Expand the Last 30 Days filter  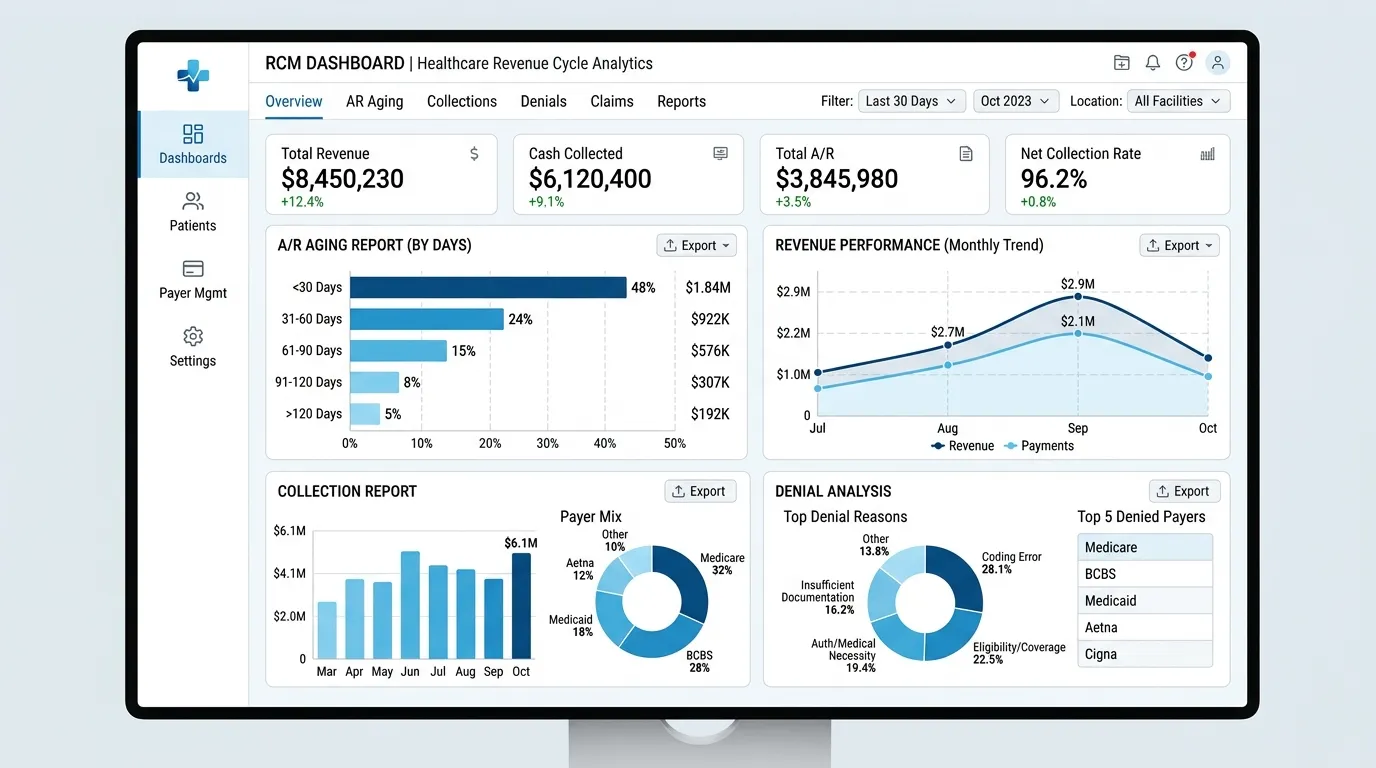point(911,101)
